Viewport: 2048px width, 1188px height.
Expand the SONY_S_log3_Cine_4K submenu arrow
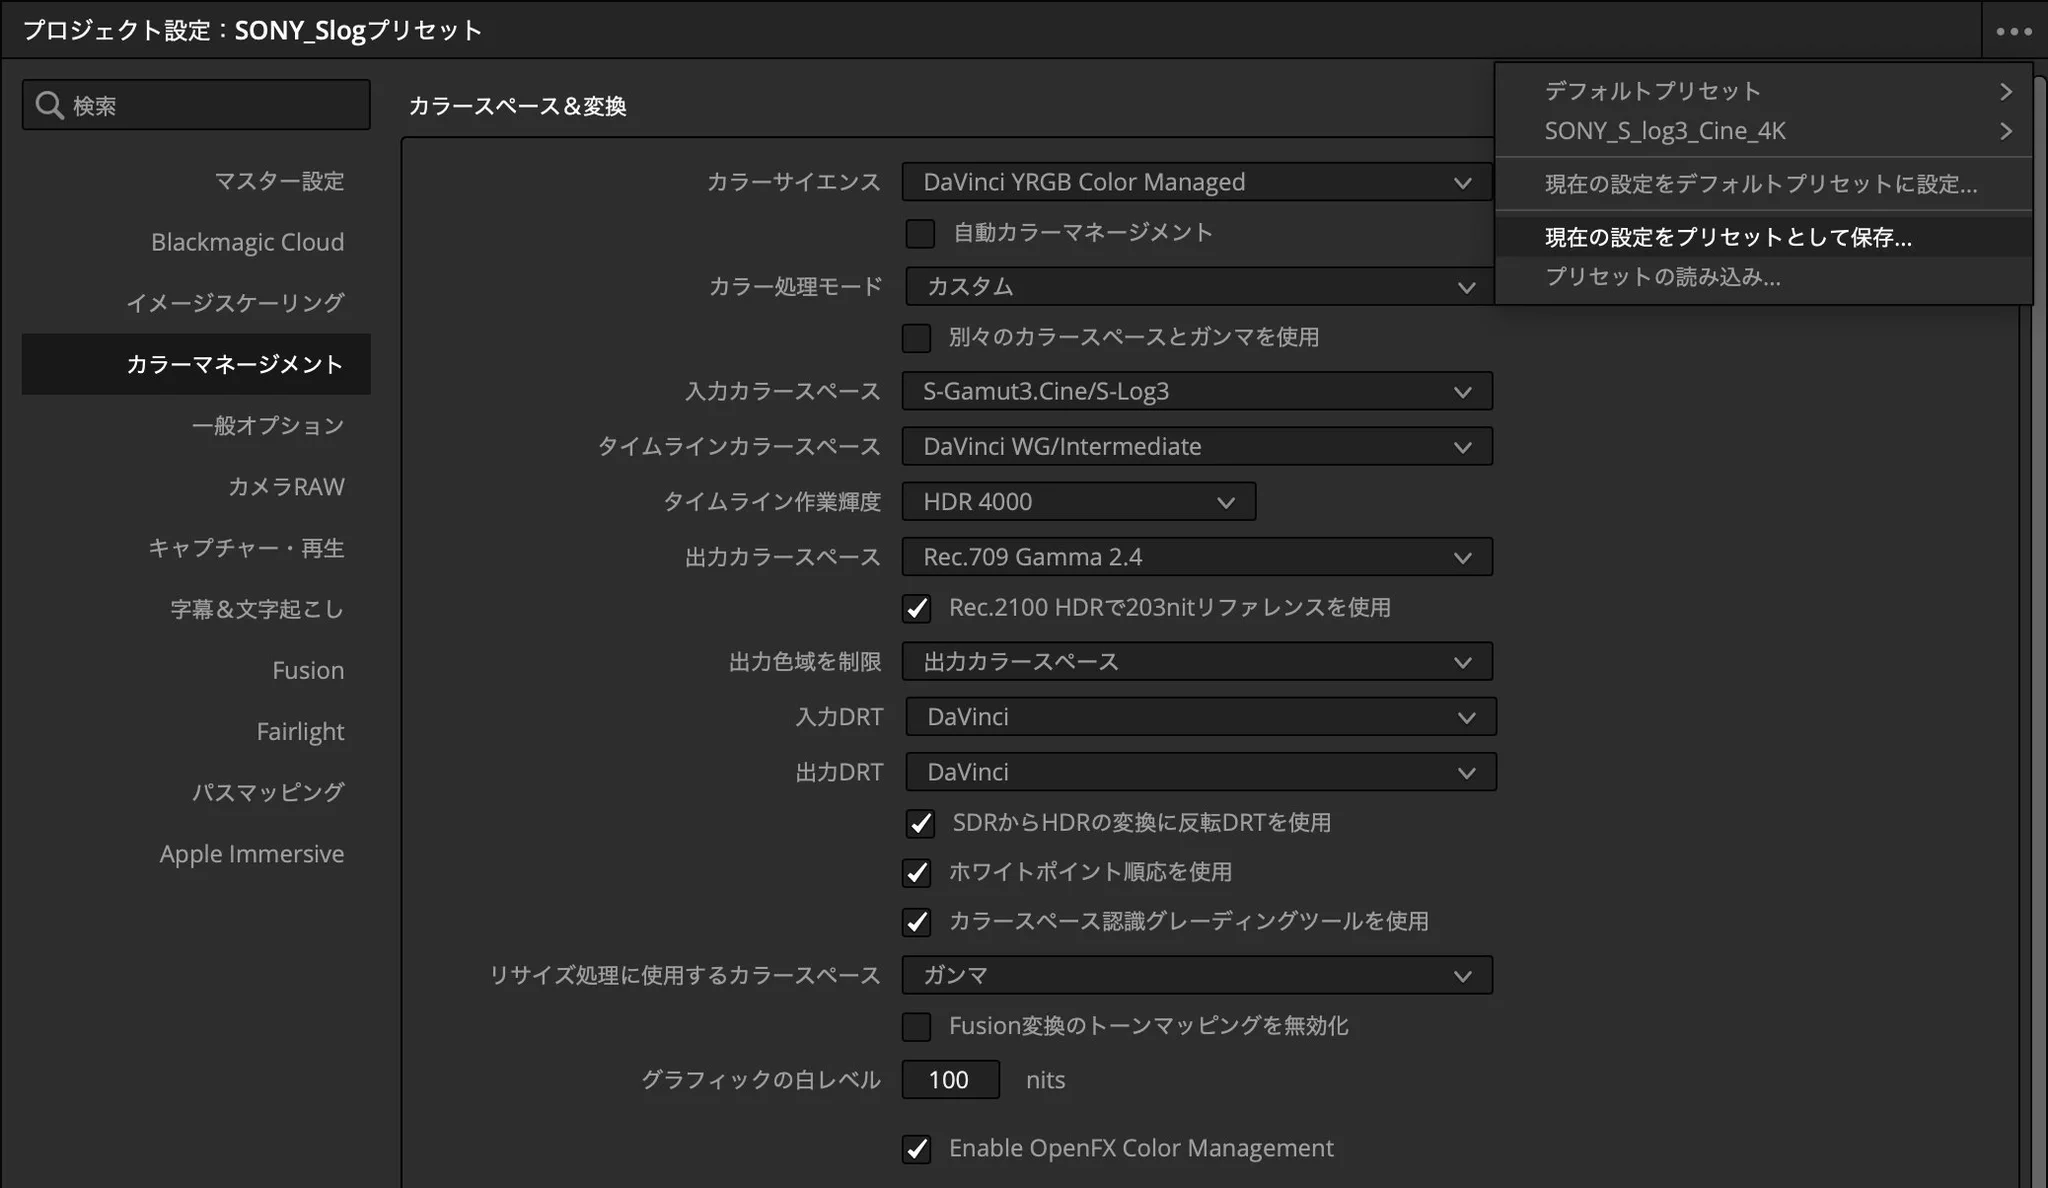pyautogui.click(x=2006, y=132)
